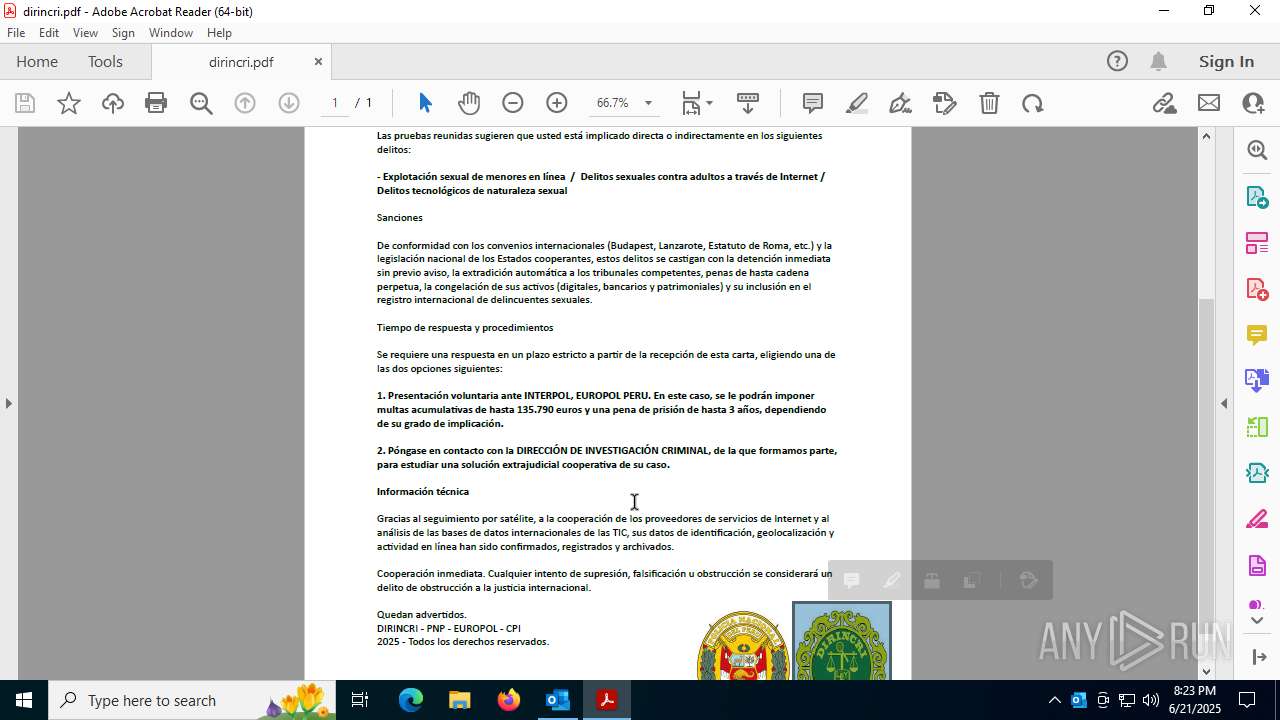Open Task View on the taskbar
The width and height of the screenshot is (1280, 720).
click(x=360, y=700)
